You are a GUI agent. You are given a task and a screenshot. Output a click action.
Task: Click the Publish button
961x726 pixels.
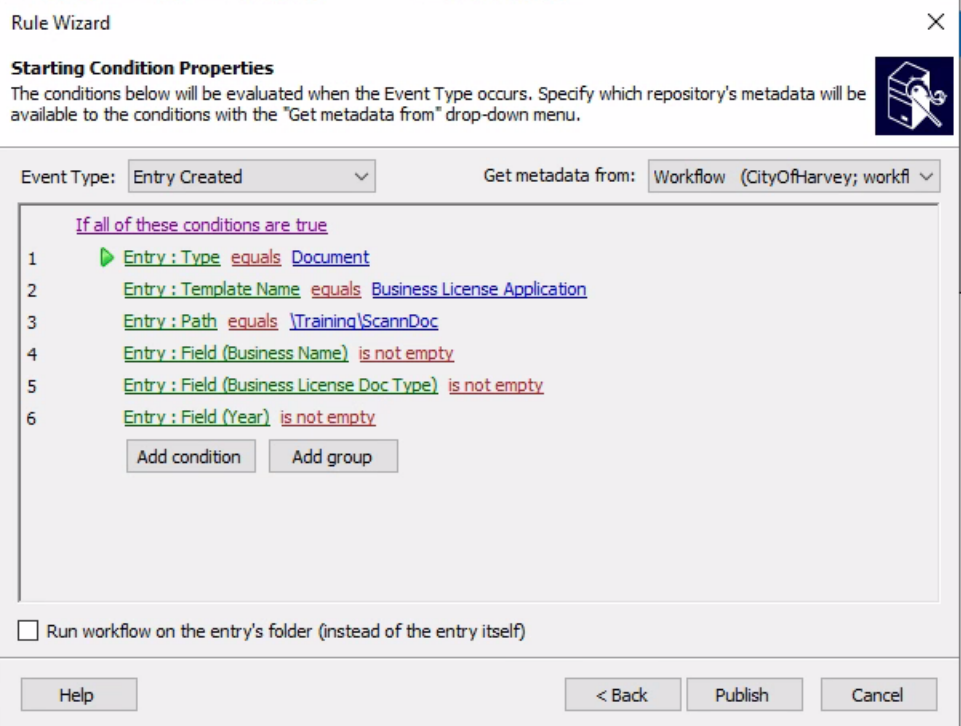742,695
